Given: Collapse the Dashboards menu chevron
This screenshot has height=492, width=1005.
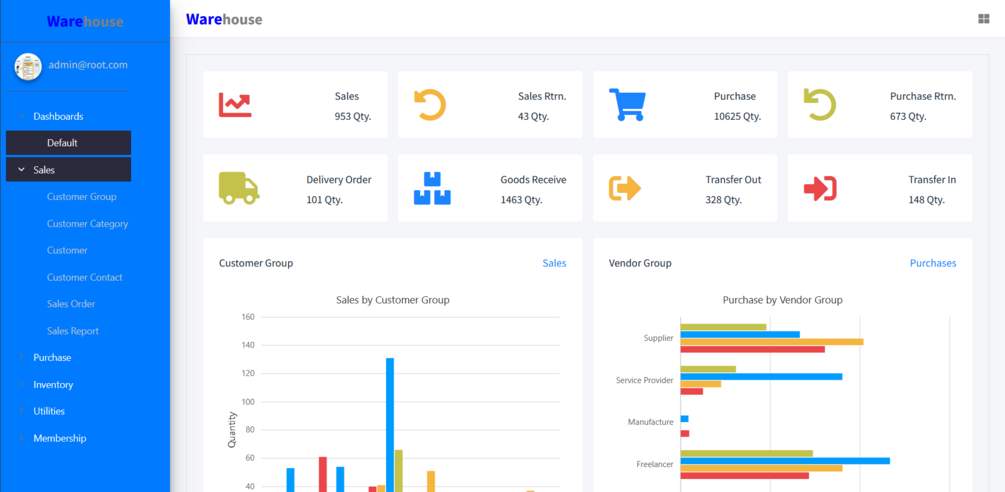Looking at the screenshot, I should tap(21, 117).
